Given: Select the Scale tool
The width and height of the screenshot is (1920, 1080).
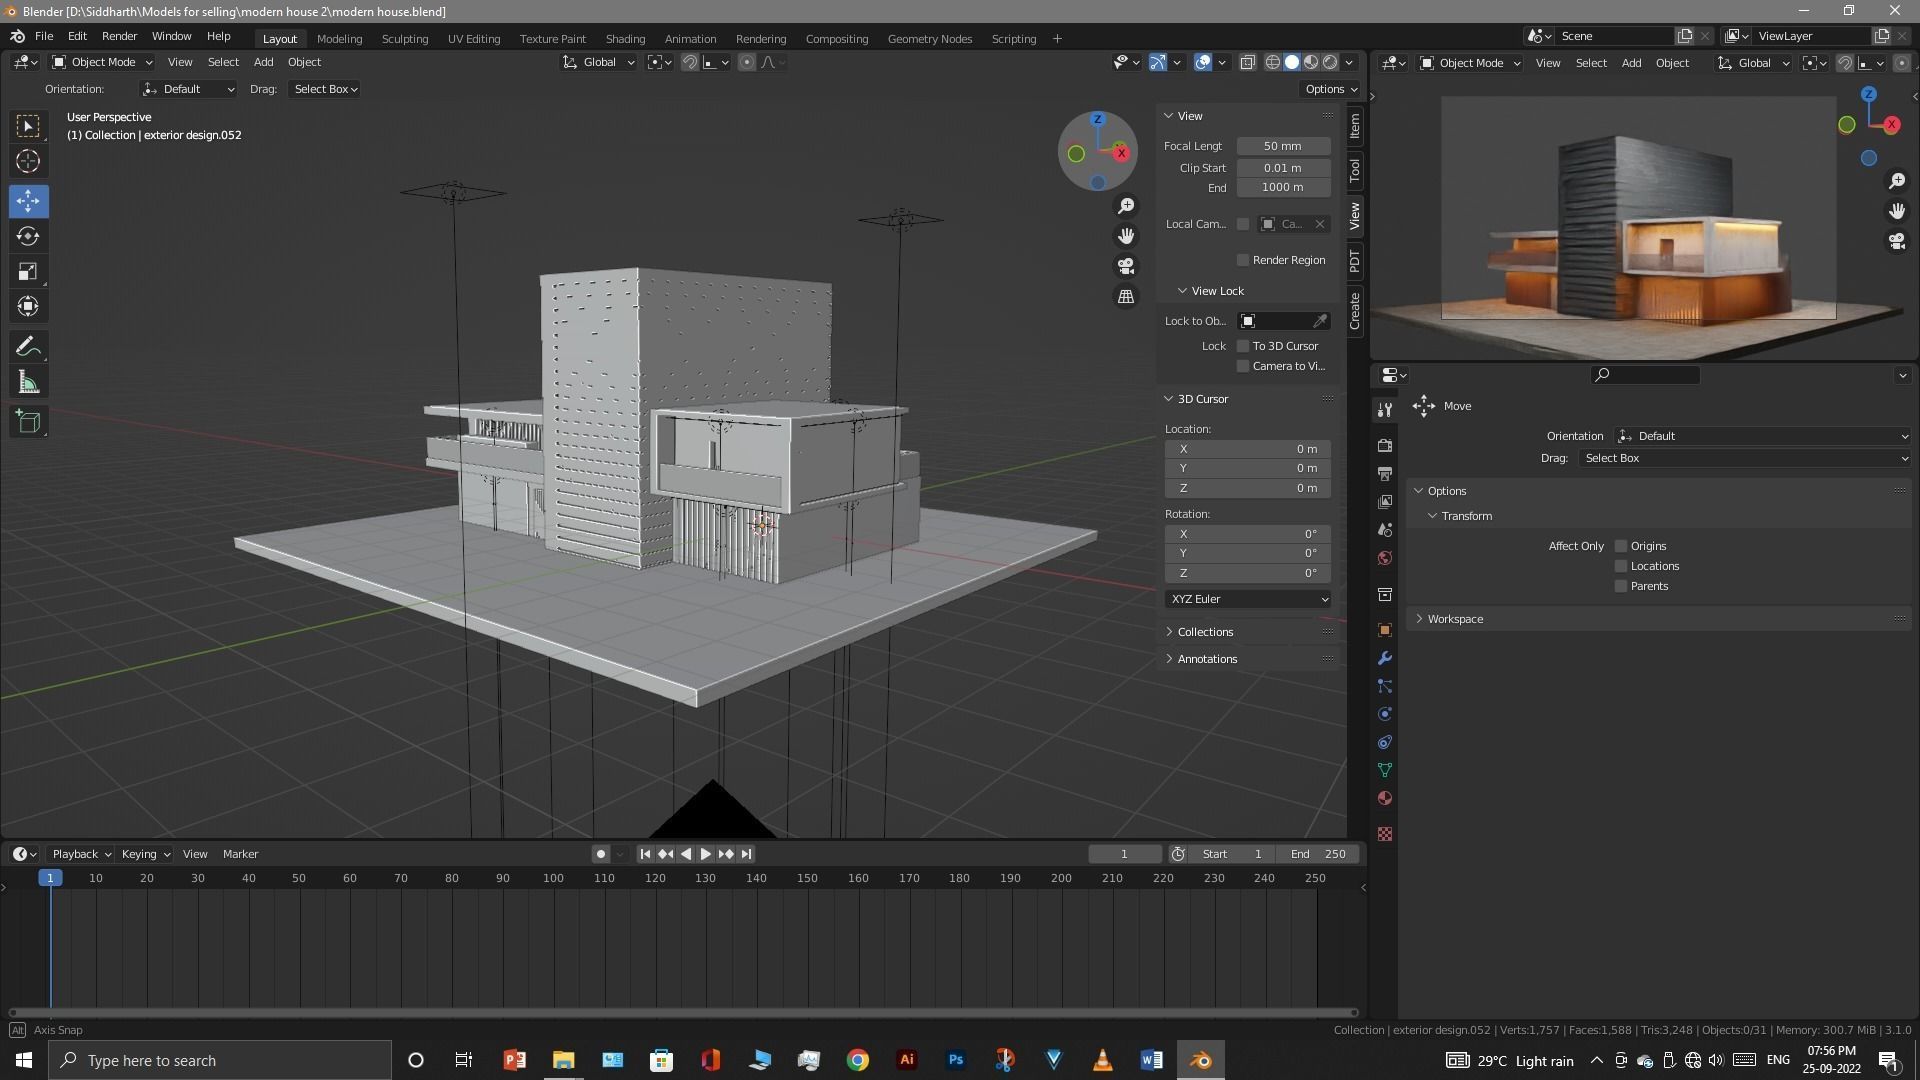Looking at the screenshot, I should [28, 271].
